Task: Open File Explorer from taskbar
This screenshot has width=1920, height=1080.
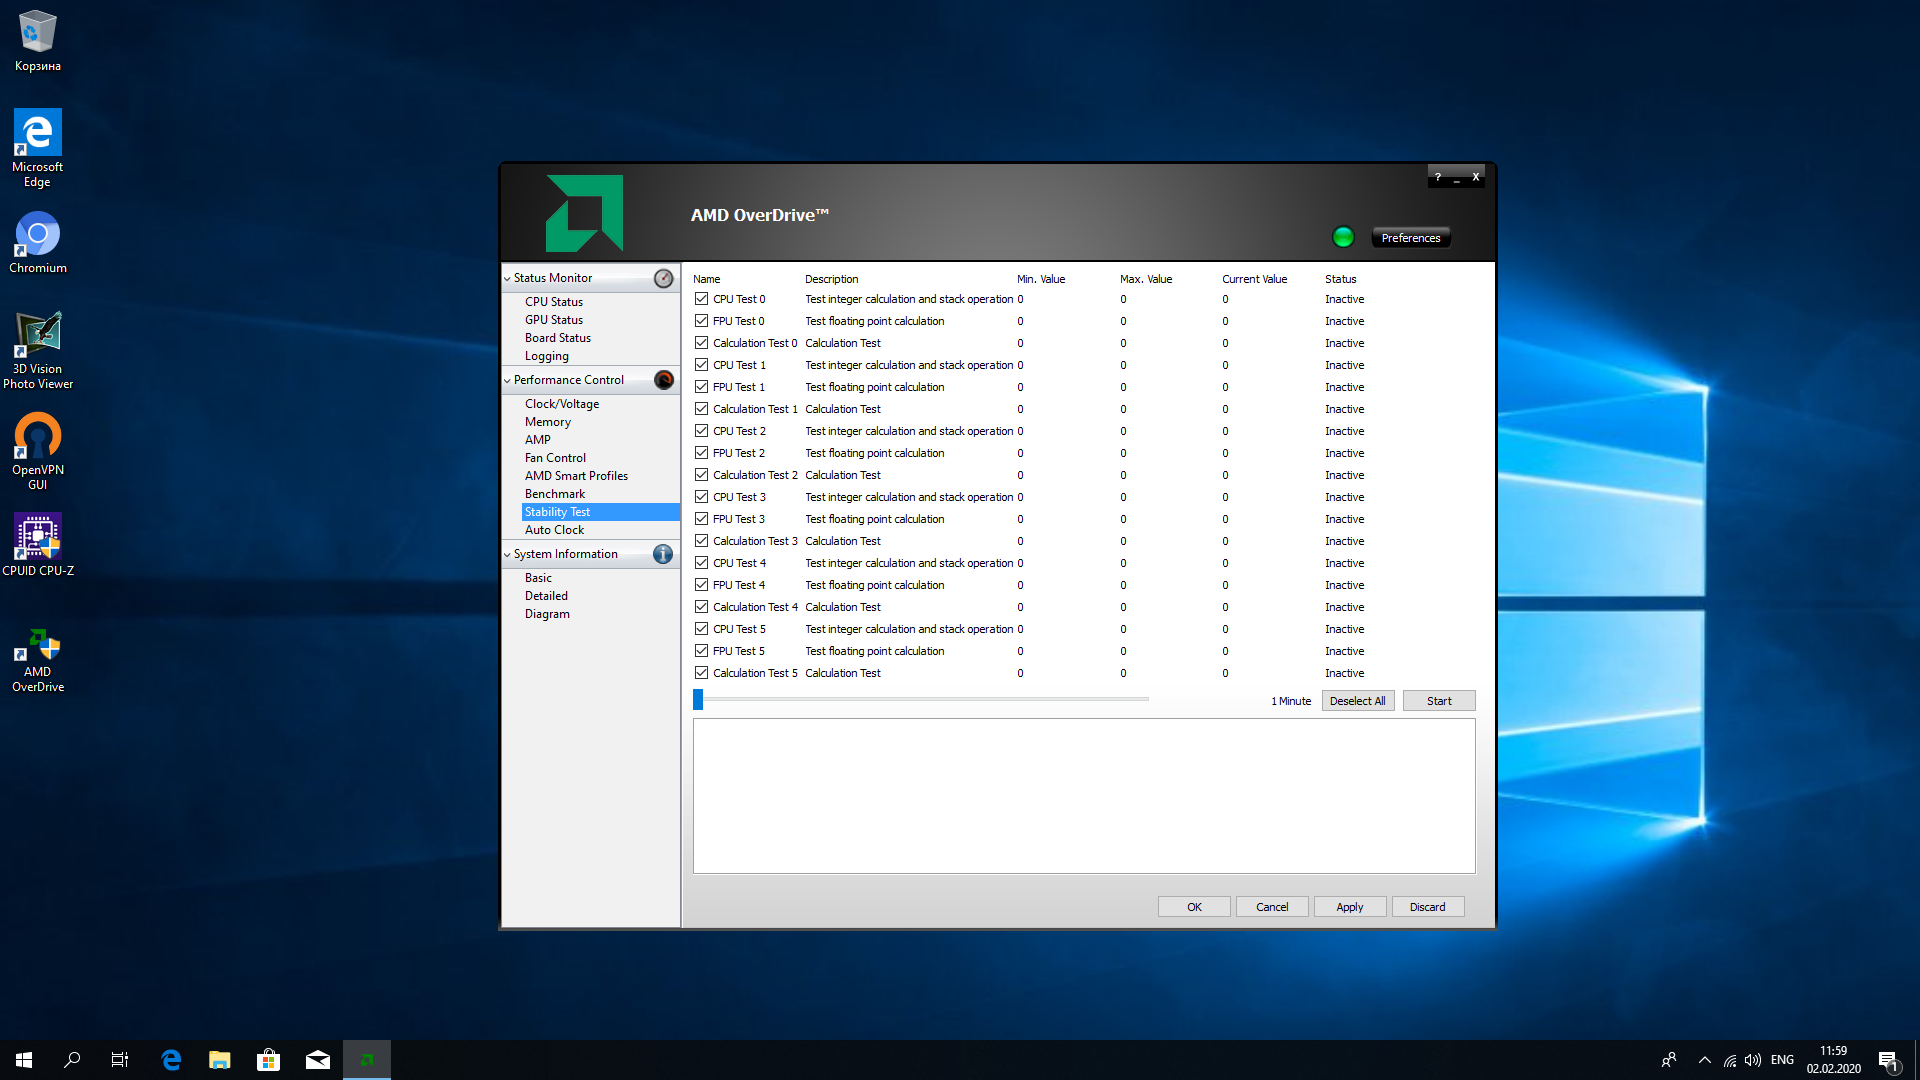Action: pos(219,1060)
